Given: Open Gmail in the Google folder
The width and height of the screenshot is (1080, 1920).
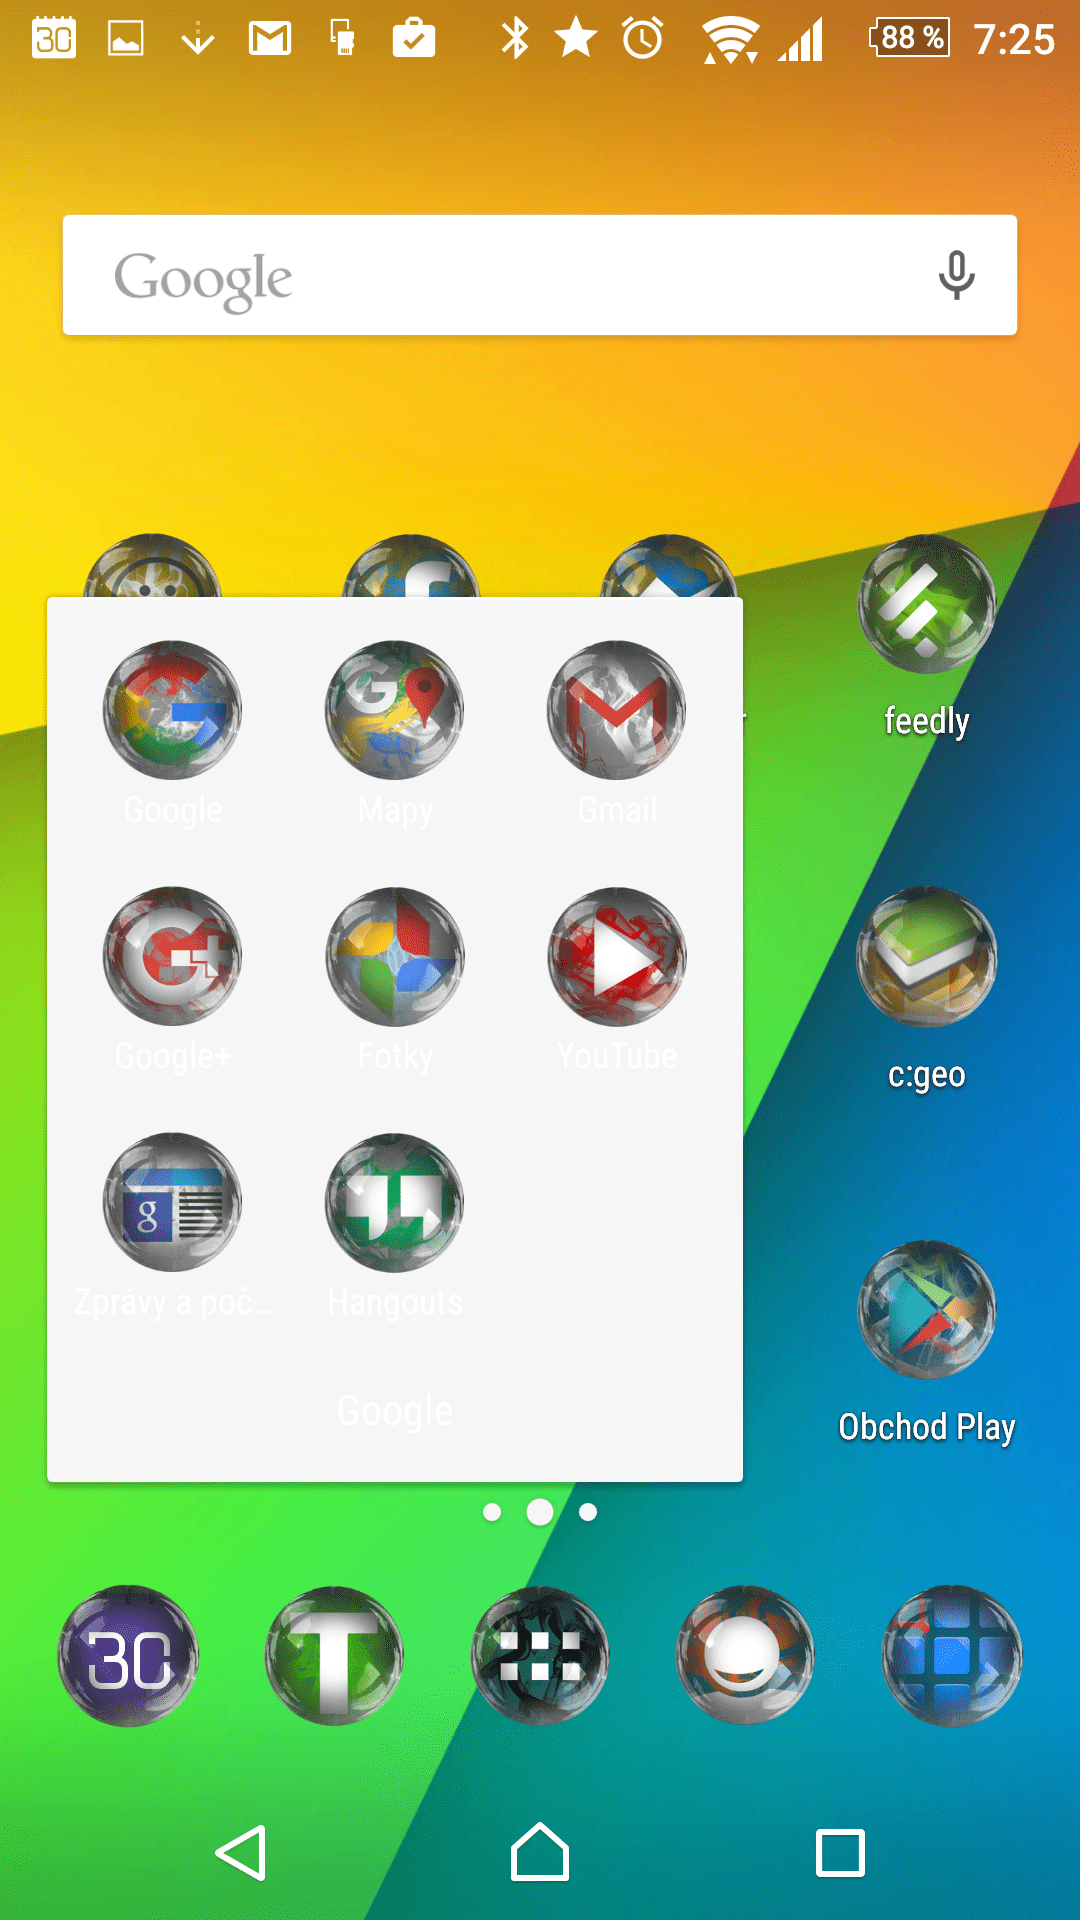Looking at the screenshot, I should click(617, 710).
